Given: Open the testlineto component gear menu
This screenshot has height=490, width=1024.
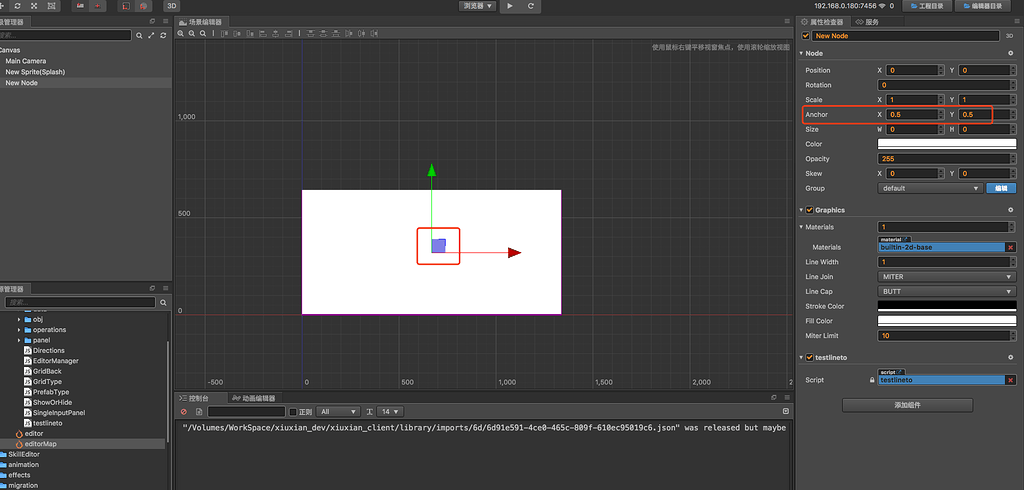Looking at the screenshot, I should click(x=1011, y=357).
